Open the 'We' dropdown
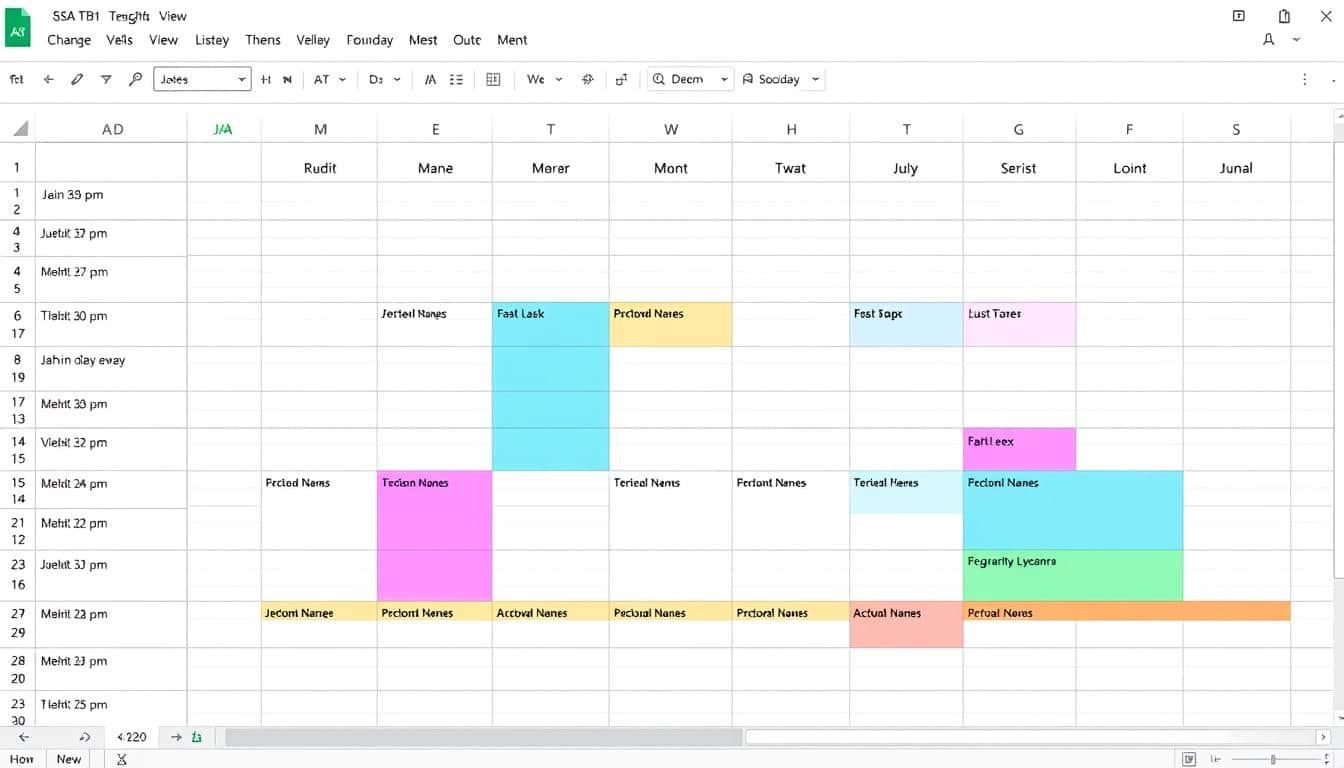This screenshot has height=768, width=1344. coord(545,79)
